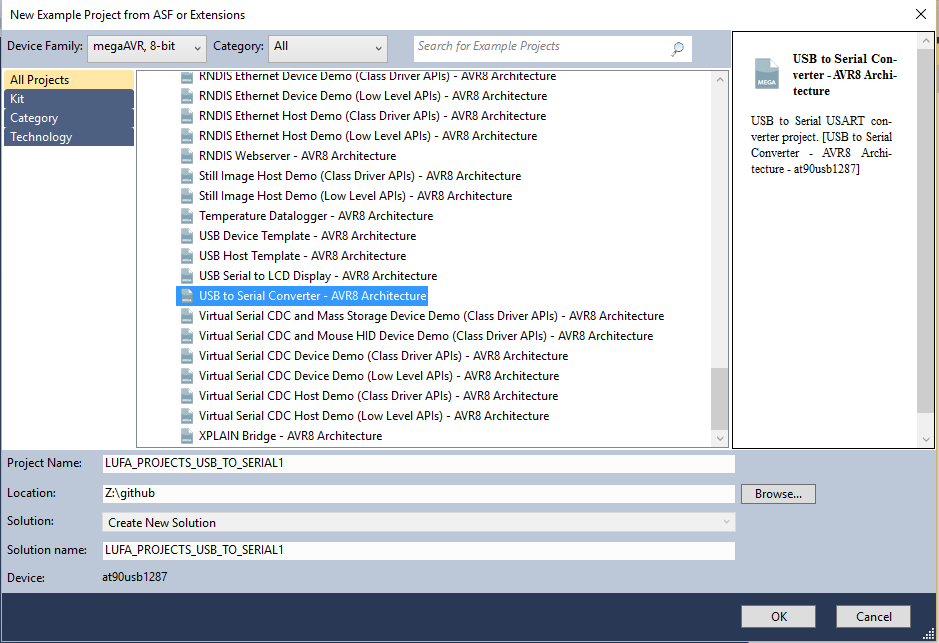Select Still Image Host Demo (Low Level APIs)
Screen dimensions: 939x643
(x=356, y=196)
